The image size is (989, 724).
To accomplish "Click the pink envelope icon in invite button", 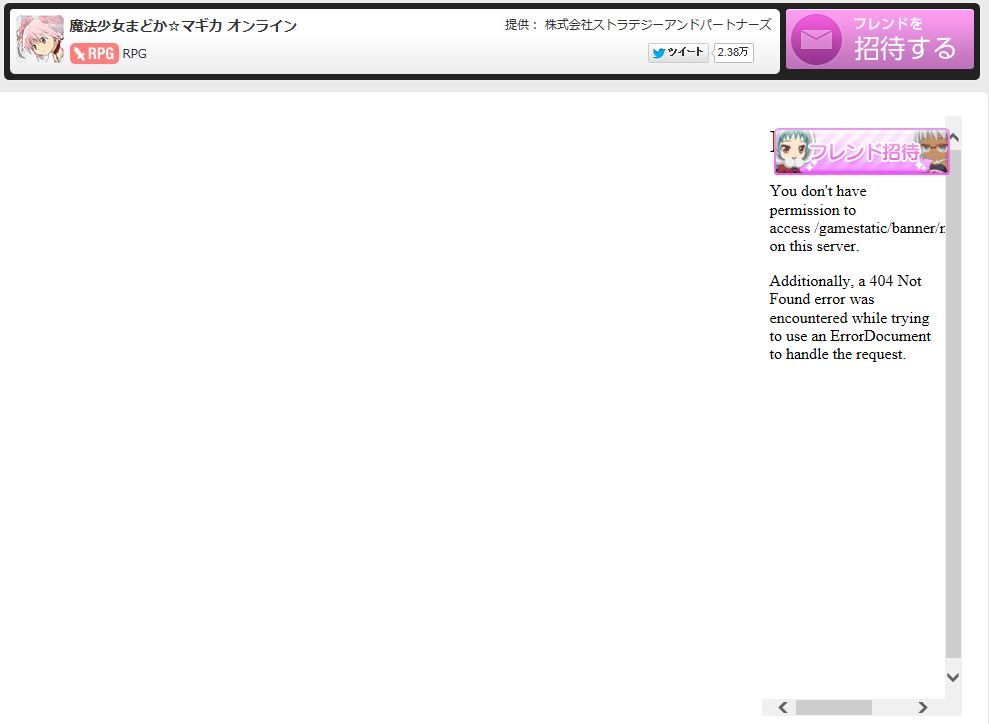I will click(816, 40).
